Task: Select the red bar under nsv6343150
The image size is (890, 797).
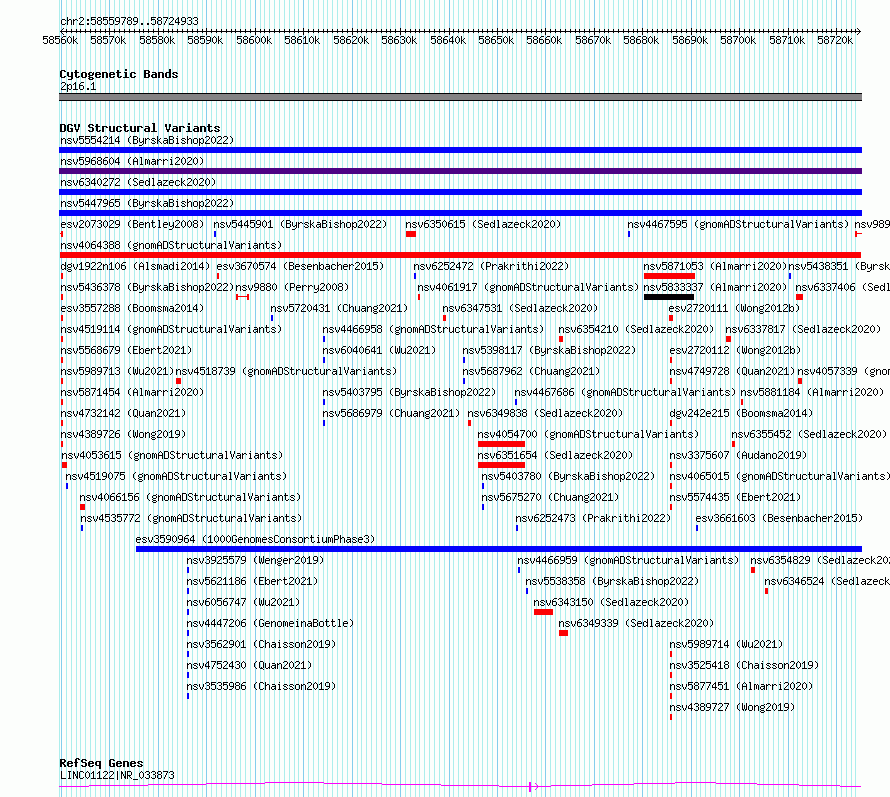Action: tap(543, 612)
